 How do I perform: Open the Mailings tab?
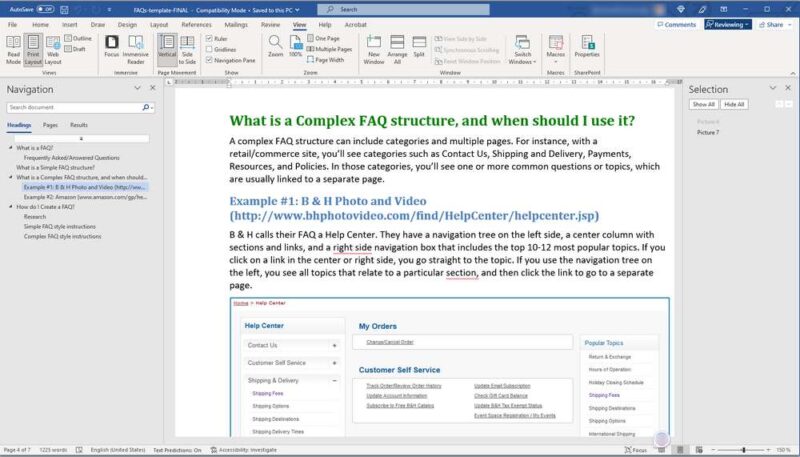(x=236, y=24)
